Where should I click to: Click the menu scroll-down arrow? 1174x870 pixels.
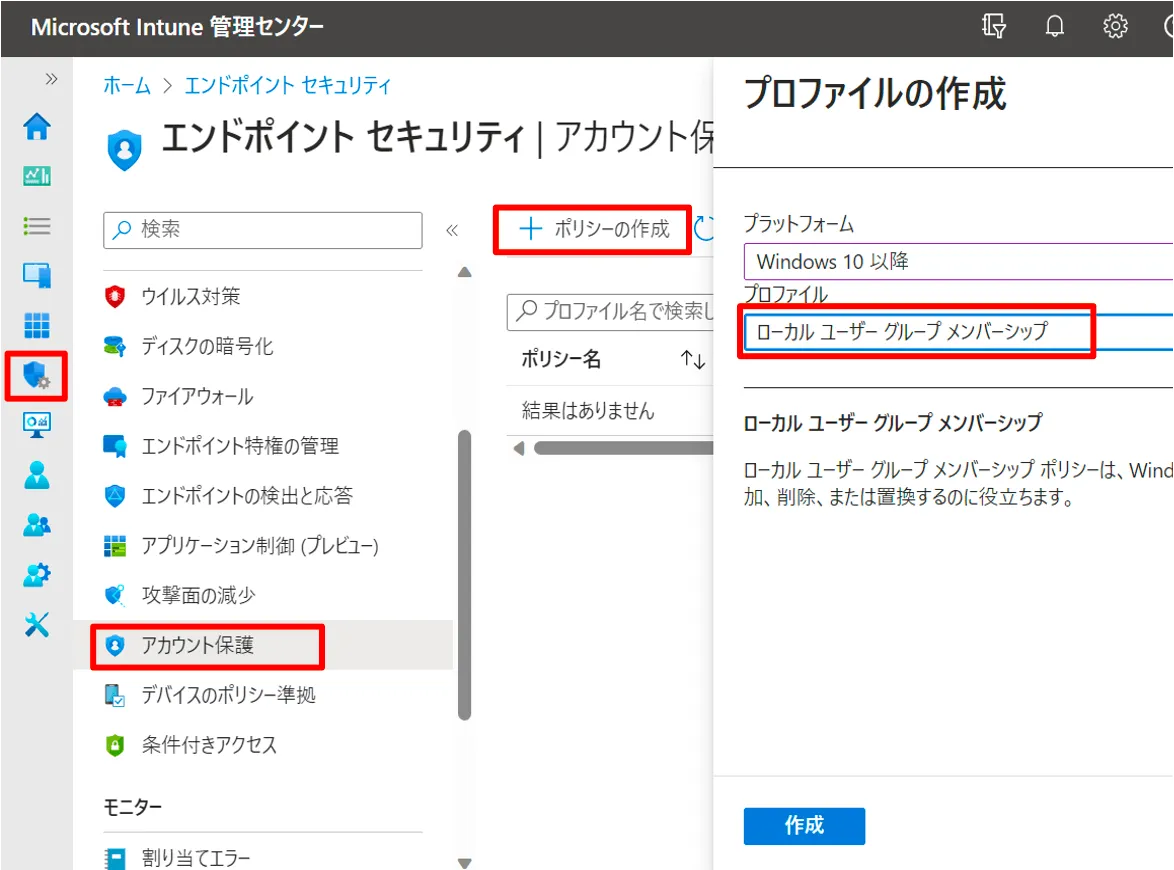[x=464, y=863]
